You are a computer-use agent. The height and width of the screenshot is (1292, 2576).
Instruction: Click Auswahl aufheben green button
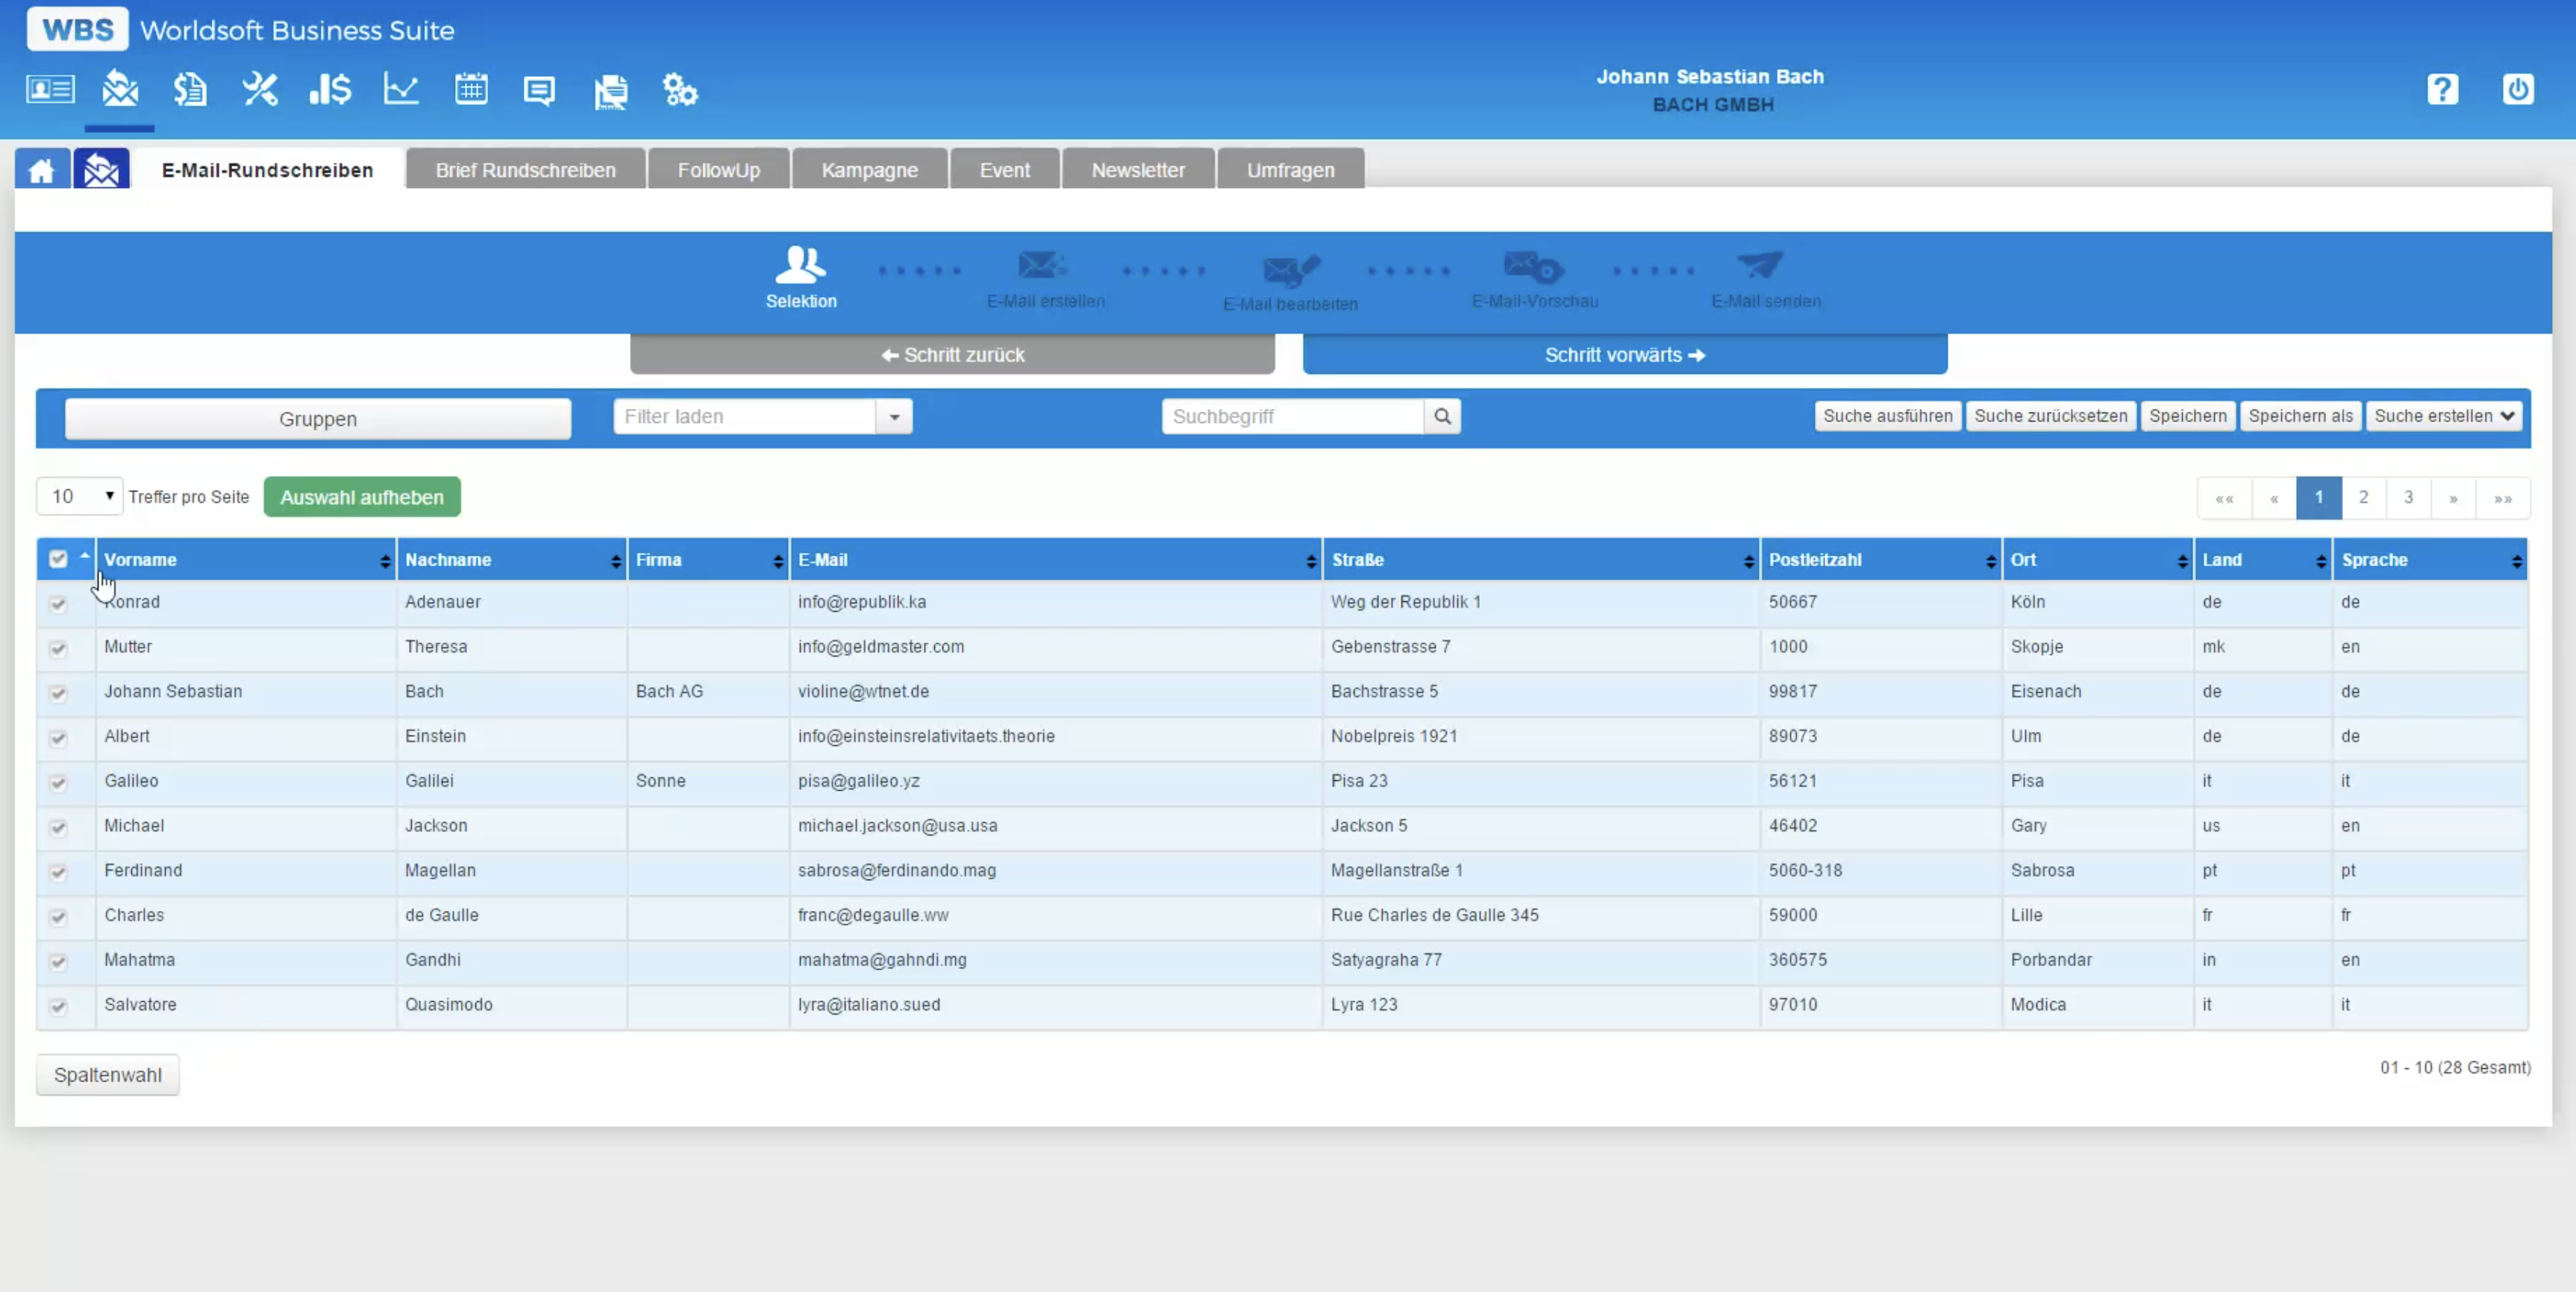(x=362, y=497)
